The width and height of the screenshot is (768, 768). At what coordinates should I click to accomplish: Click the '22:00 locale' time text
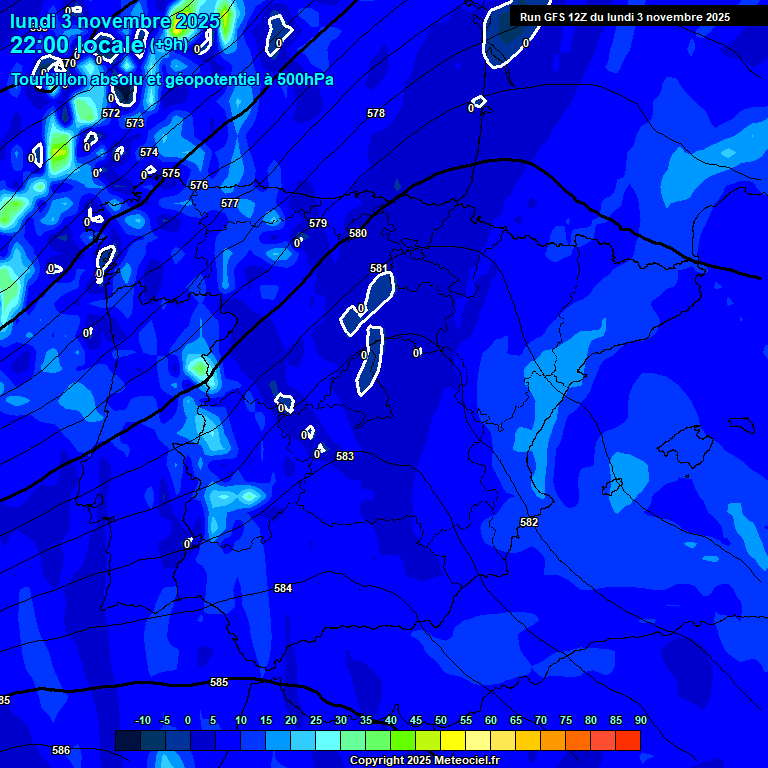coord(77,44)
